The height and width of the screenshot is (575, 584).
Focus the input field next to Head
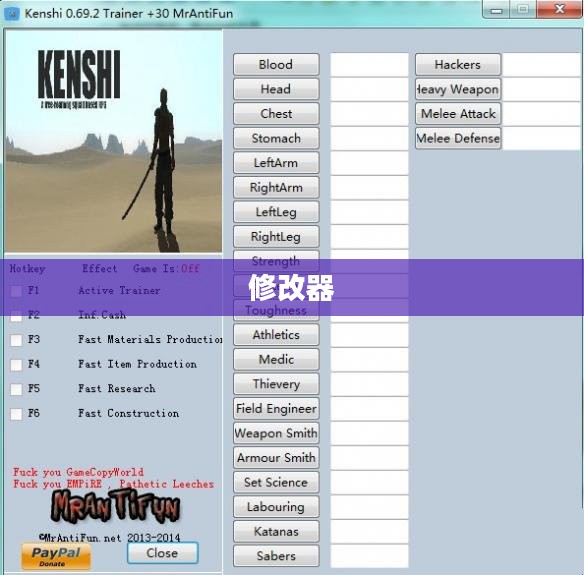[369, 89]
